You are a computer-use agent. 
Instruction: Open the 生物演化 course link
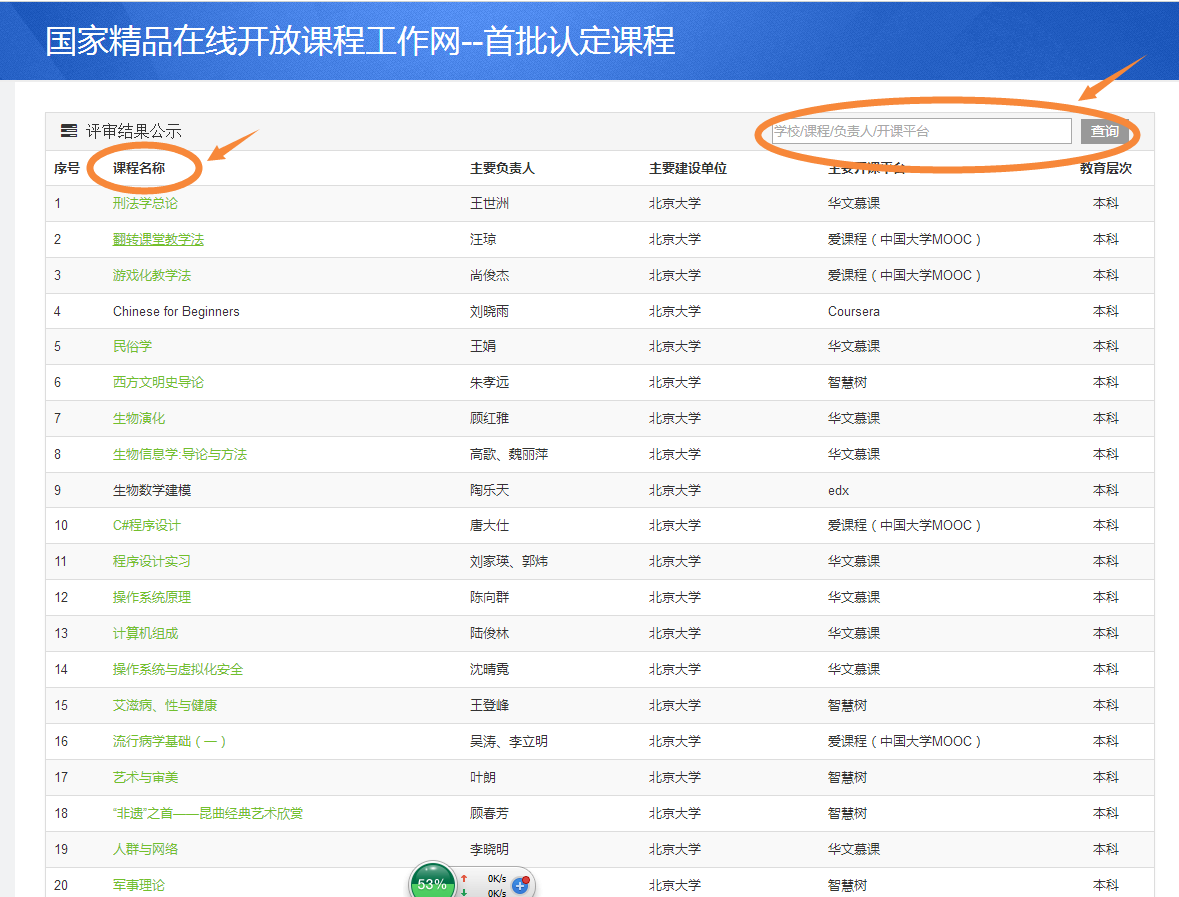pos(138,418)
